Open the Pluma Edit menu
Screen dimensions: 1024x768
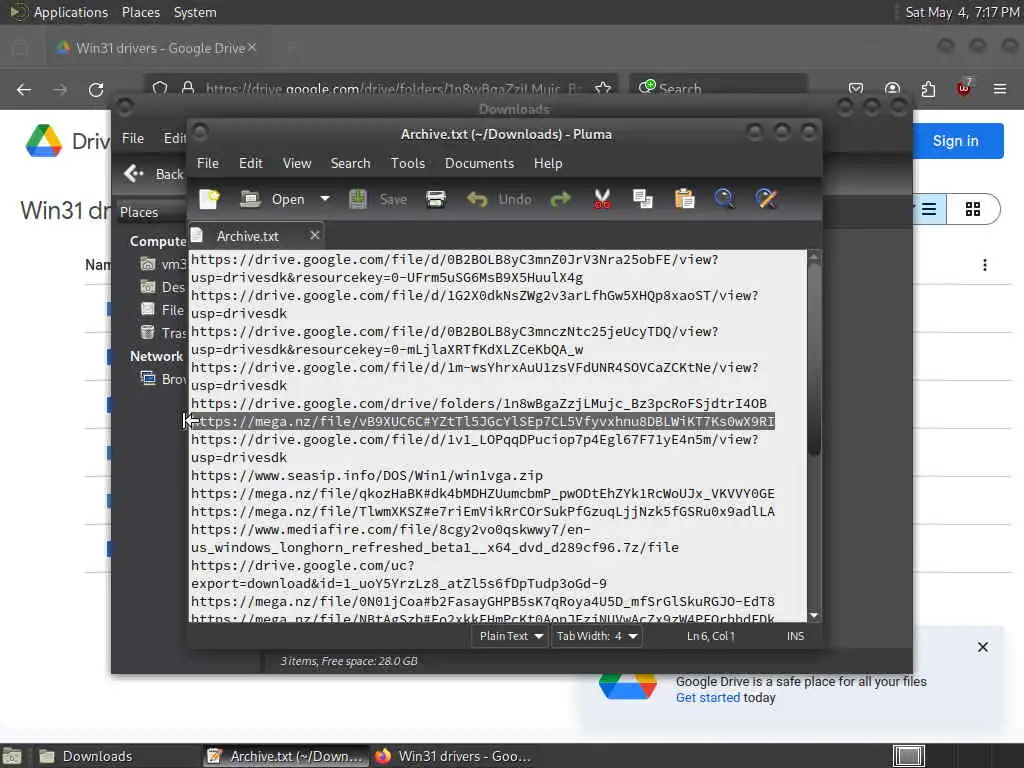point(251,163)
